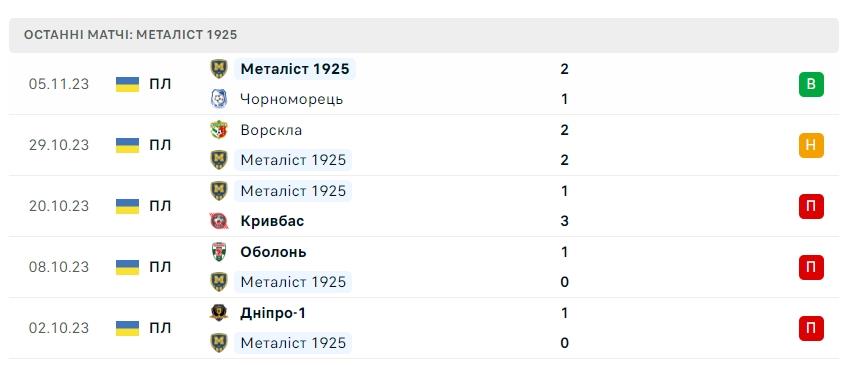Open the Дніпро-1 team link

(273, 313)
